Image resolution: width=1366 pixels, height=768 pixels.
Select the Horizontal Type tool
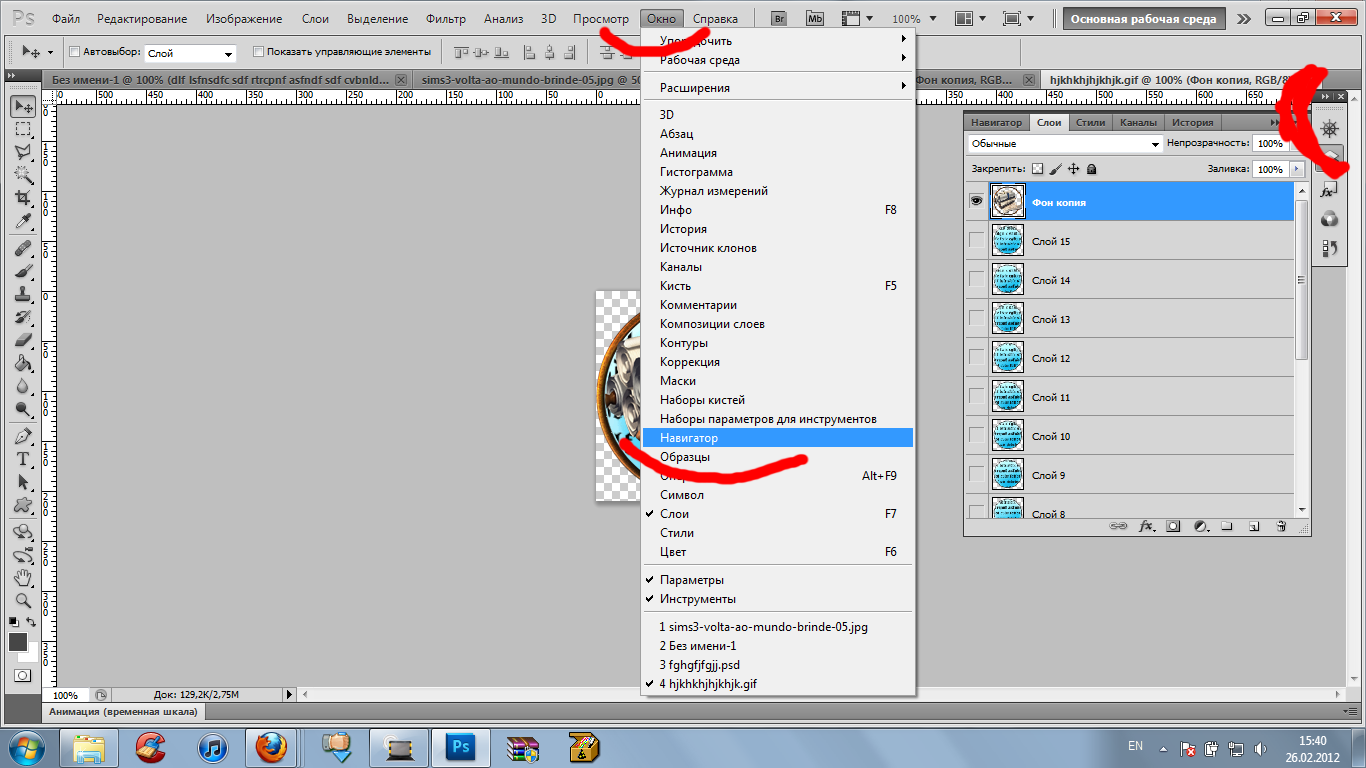[x=23, y=459]
